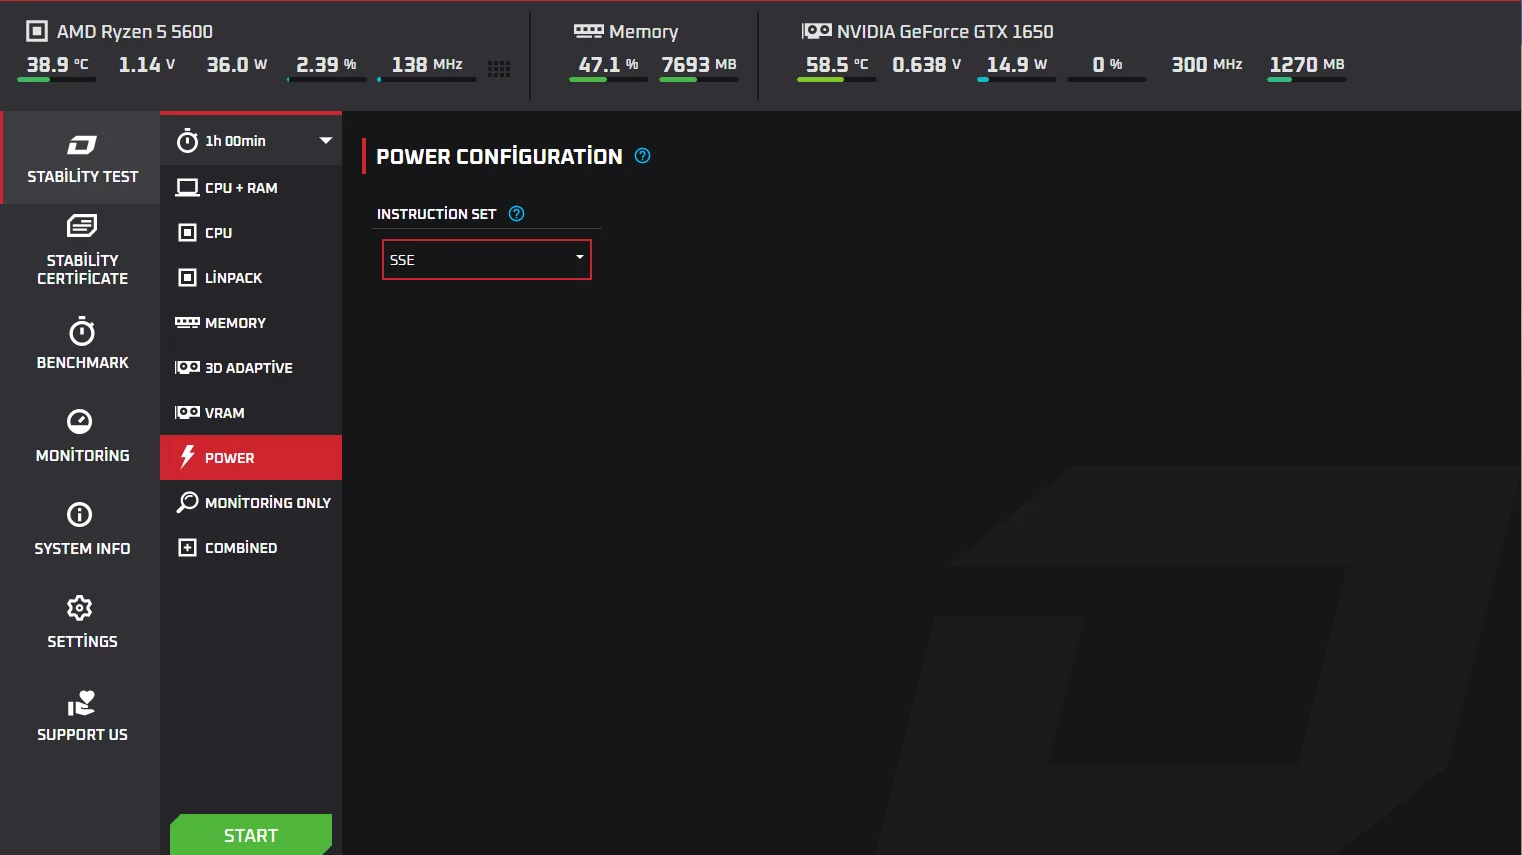Click the AMD Ryzen 5 5600 title

(135, 31)
